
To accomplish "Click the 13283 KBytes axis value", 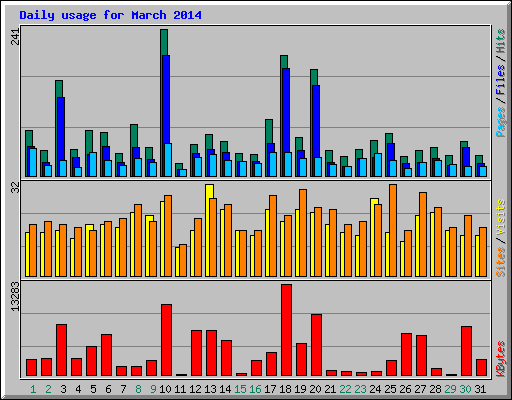I will click(15, 297).
